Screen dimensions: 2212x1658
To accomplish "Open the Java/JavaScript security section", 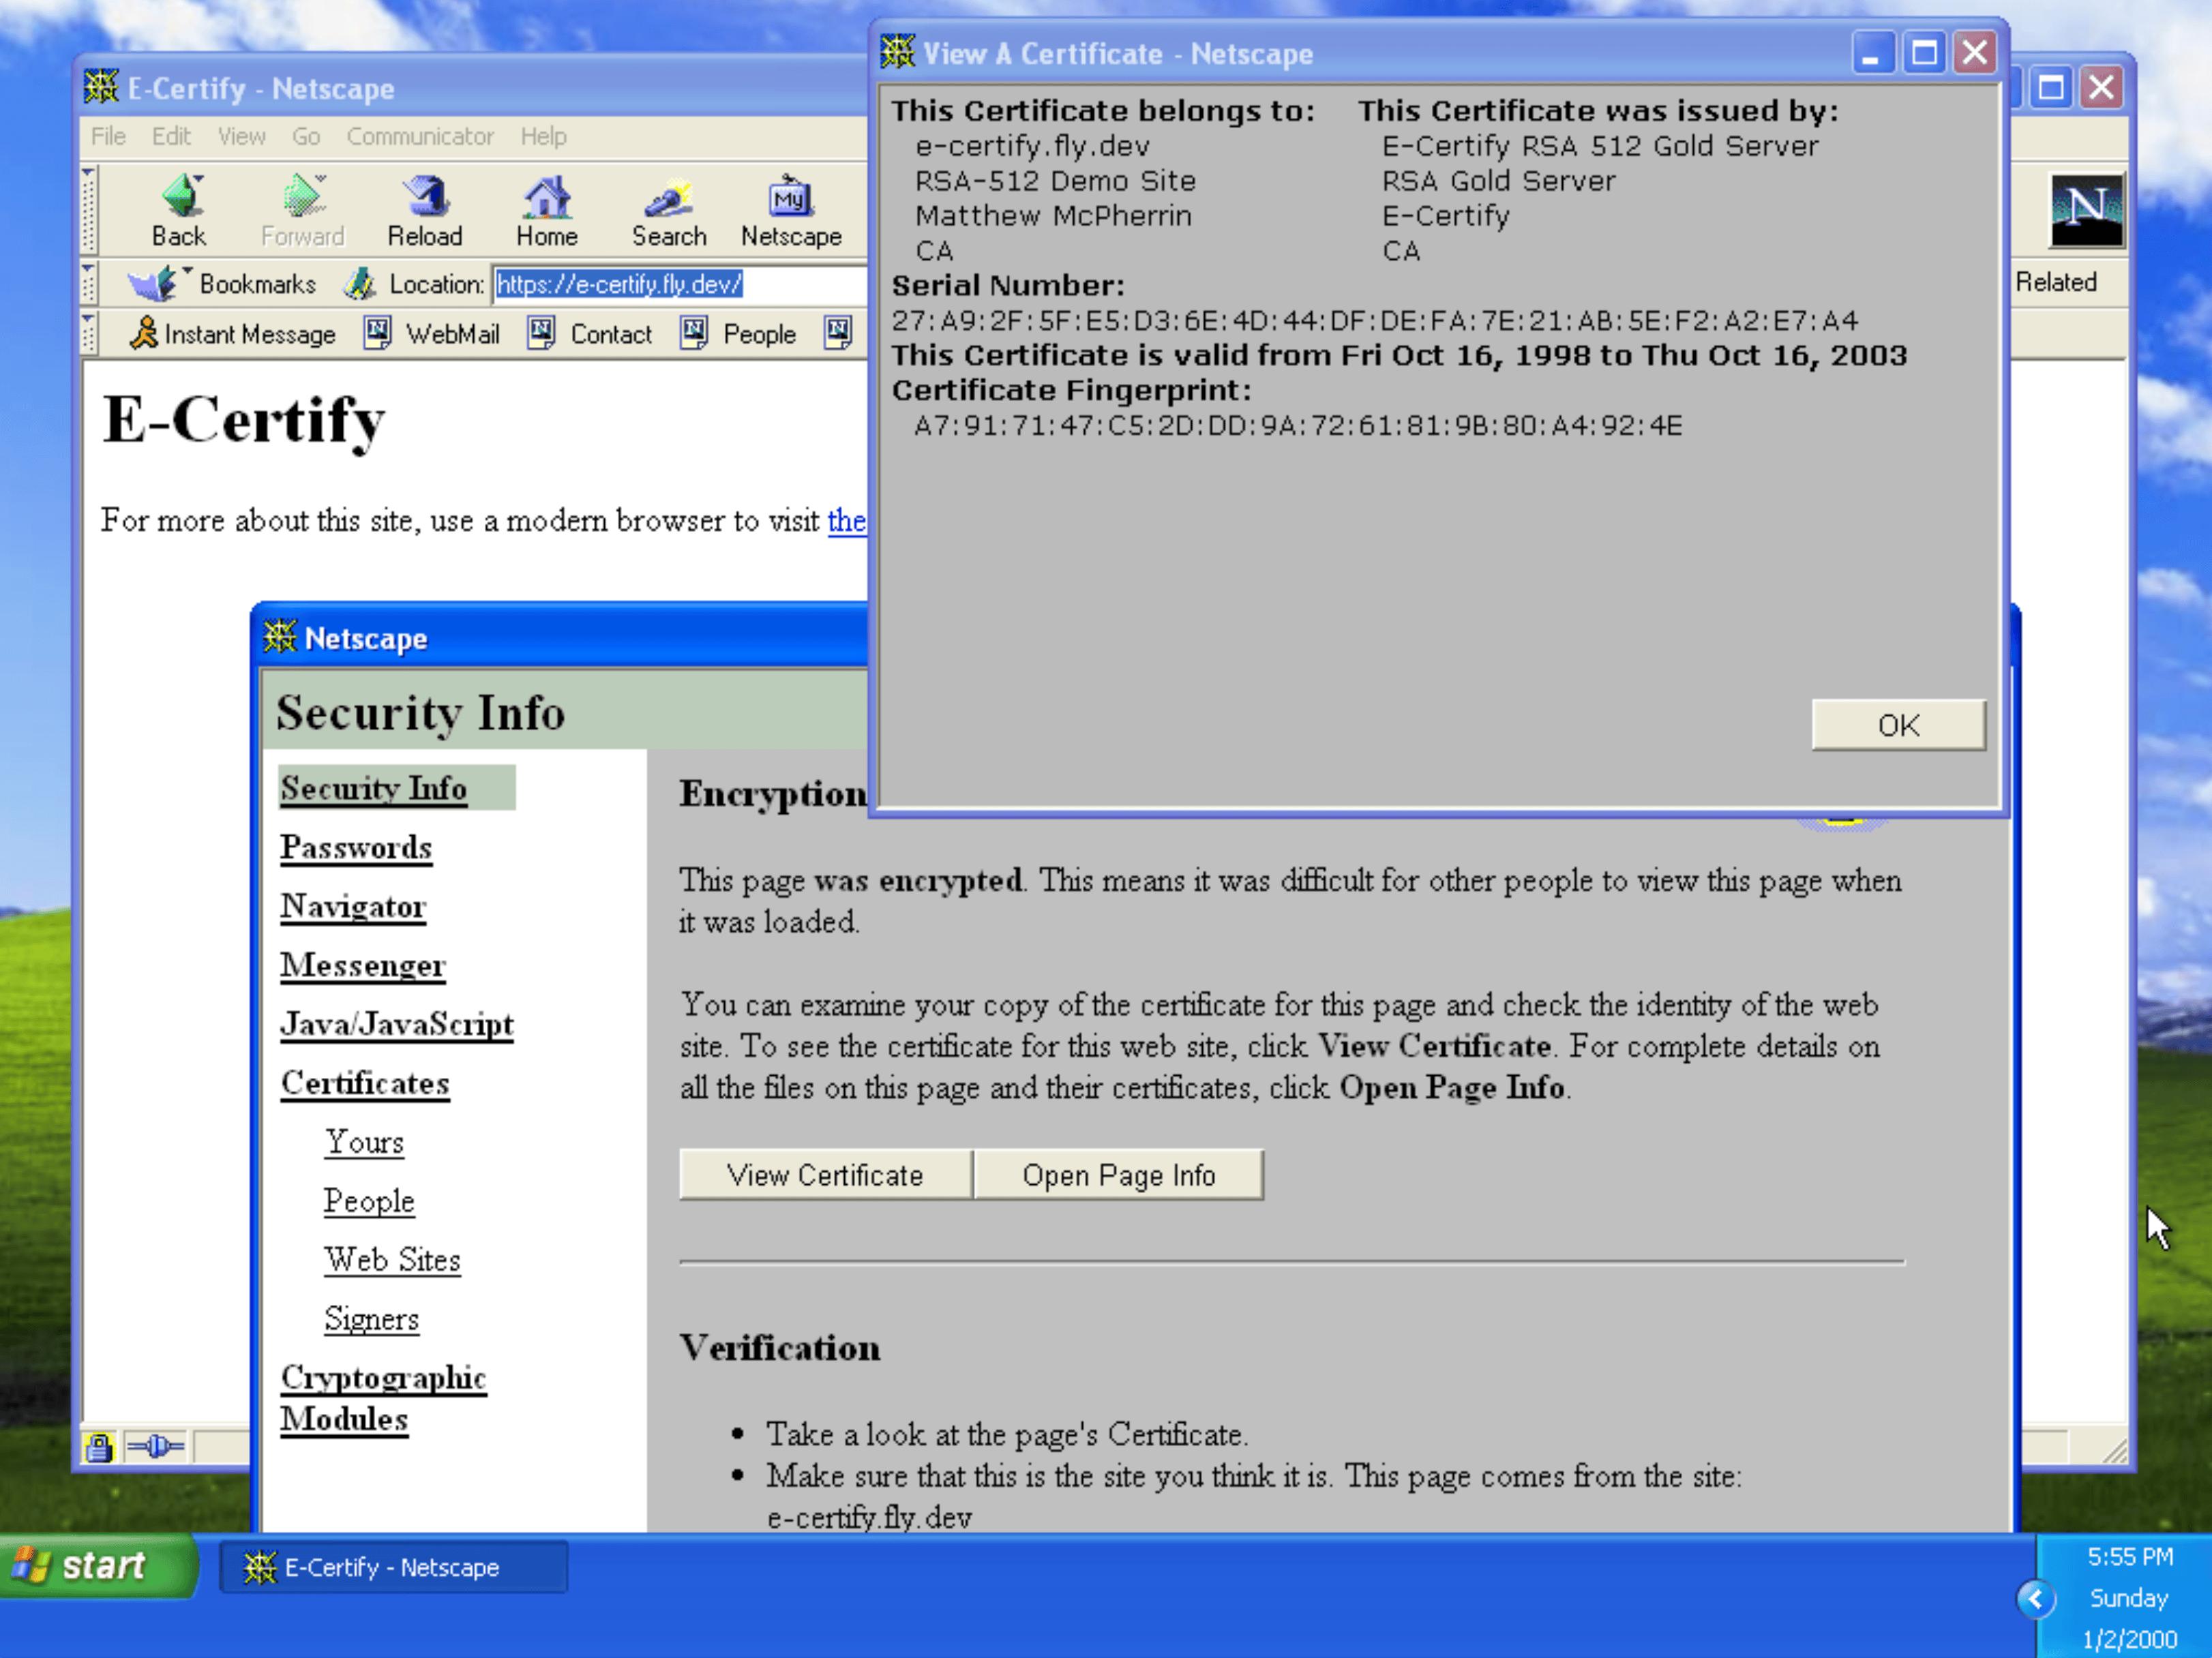I will pos(397,1025).
